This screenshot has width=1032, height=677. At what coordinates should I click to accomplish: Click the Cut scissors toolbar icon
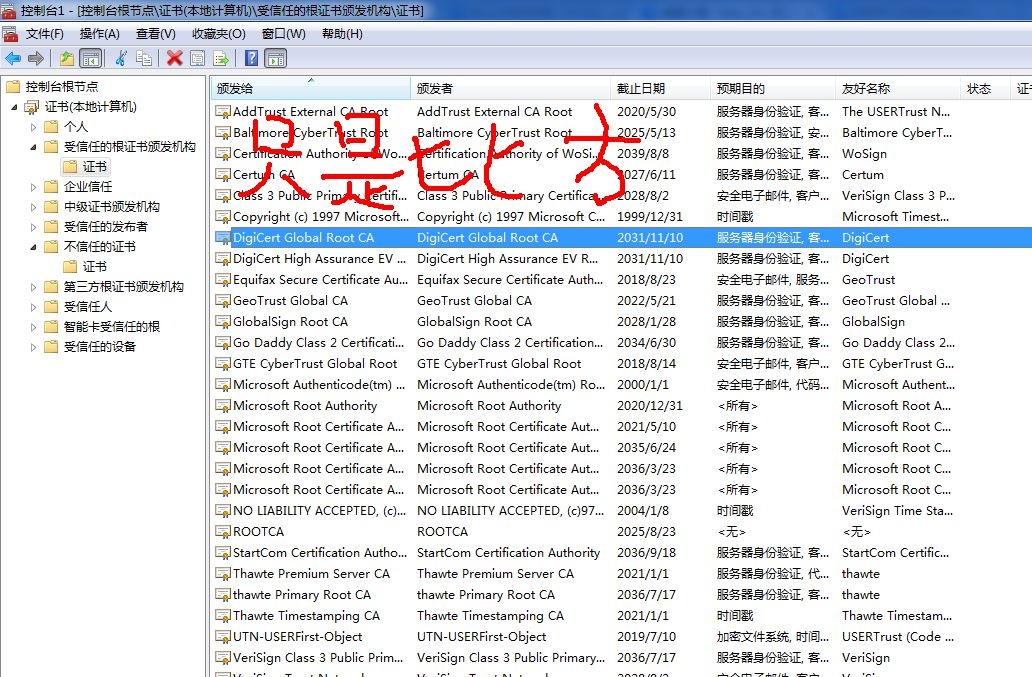point(121,59)
